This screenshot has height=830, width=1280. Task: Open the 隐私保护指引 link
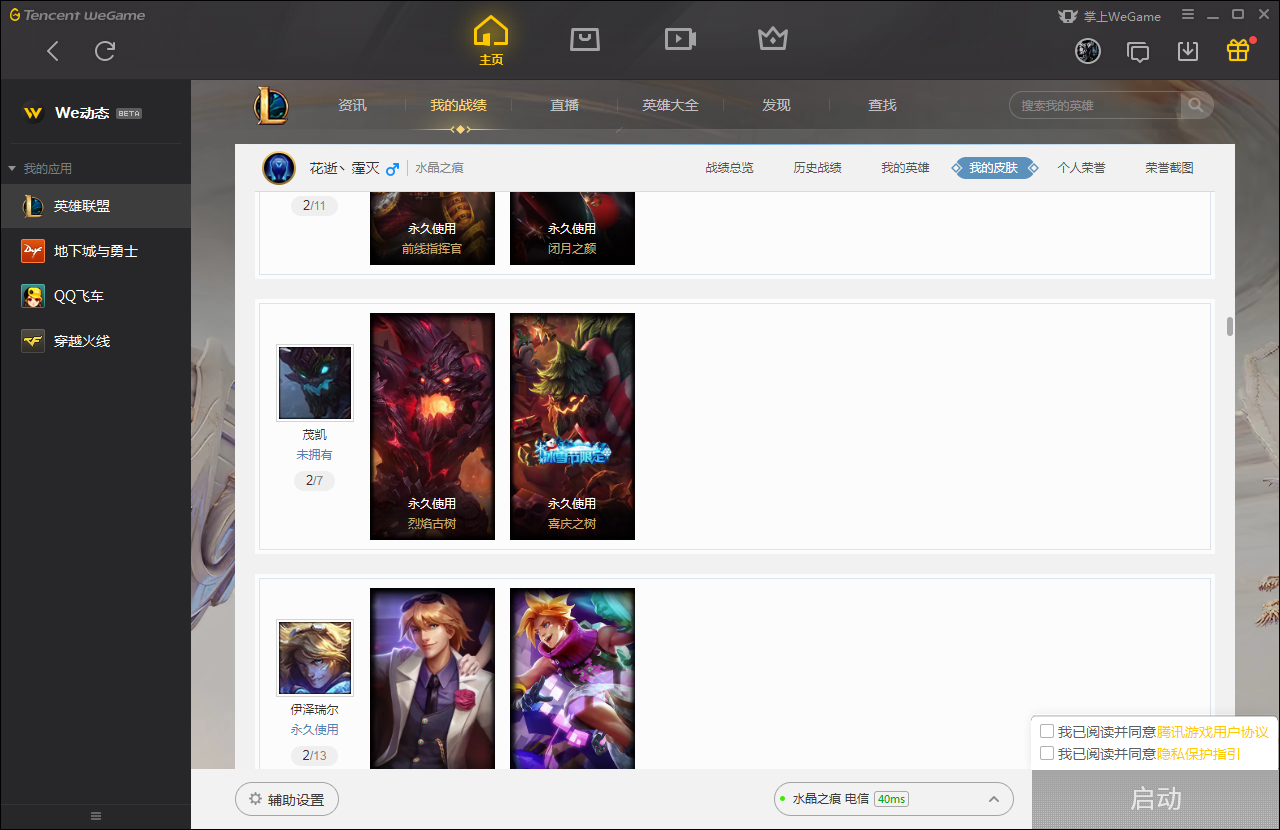(1198, 754)
